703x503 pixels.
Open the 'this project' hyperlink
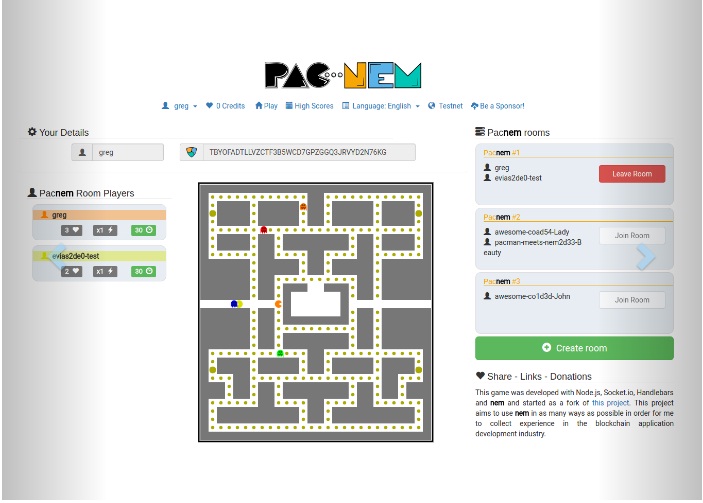coord(610,403)
